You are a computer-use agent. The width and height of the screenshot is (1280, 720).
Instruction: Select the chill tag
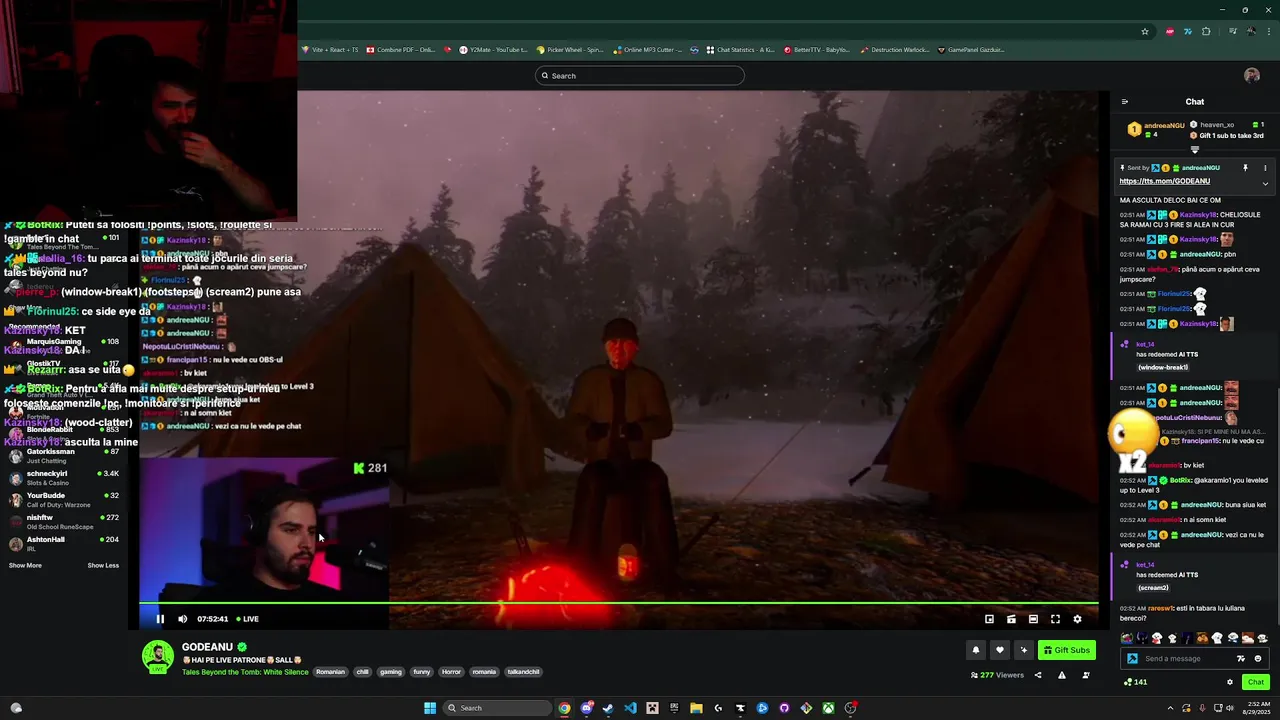click(363, 672)
